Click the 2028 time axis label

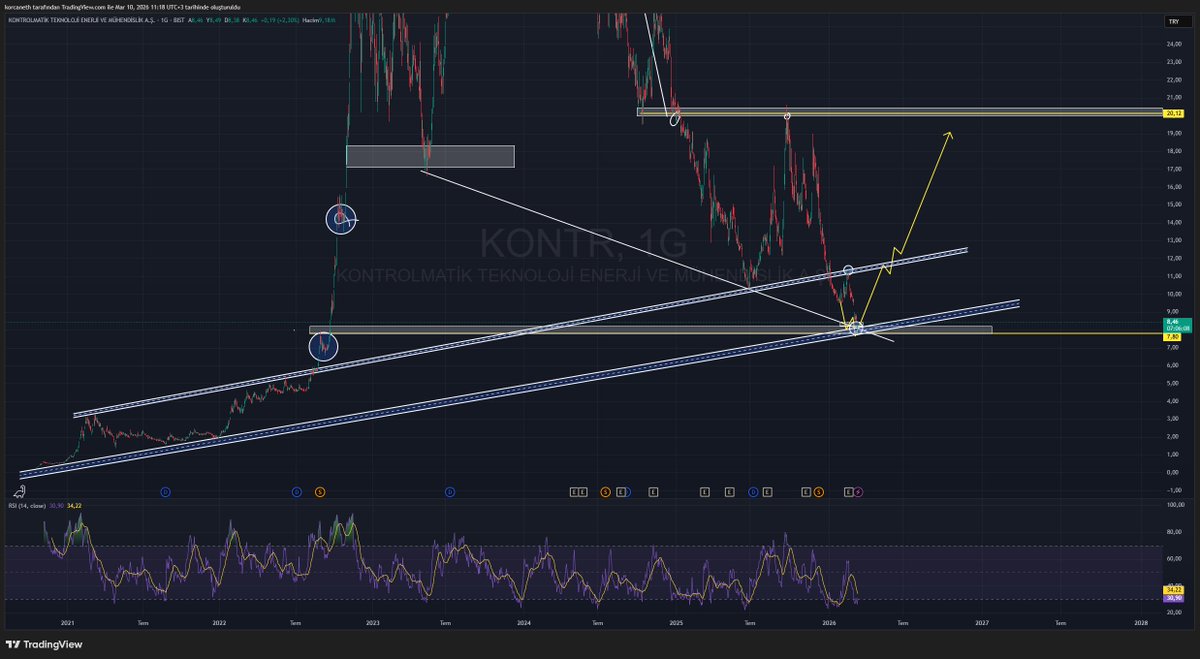click(1141, 622)
